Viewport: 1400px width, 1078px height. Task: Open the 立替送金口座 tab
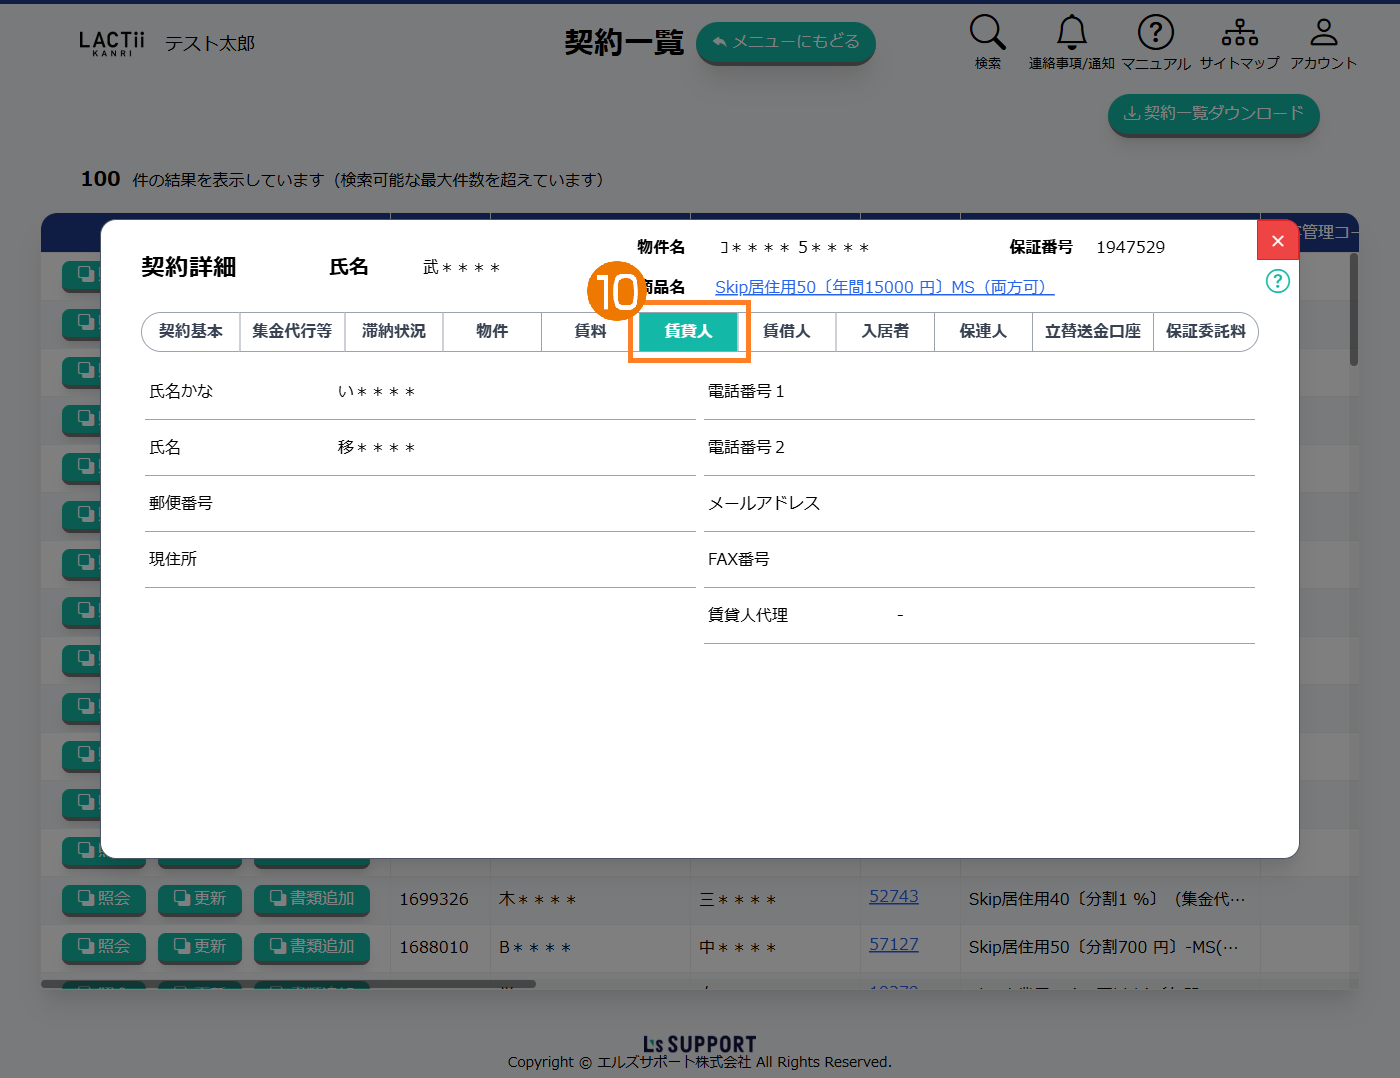(1092, 331)
